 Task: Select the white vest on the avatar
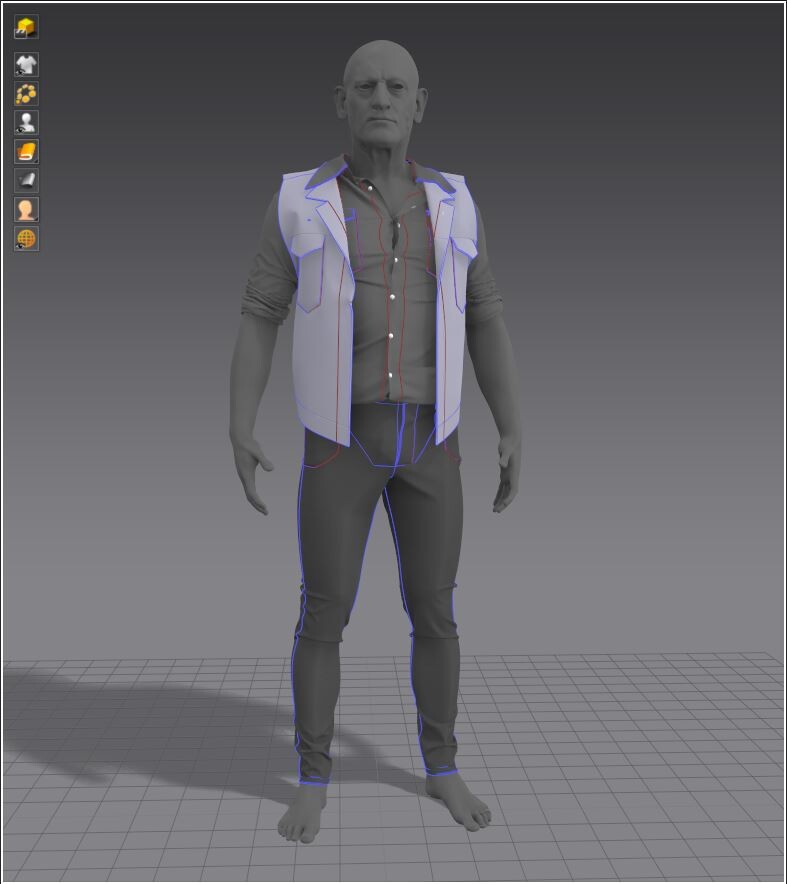point(319,338)
